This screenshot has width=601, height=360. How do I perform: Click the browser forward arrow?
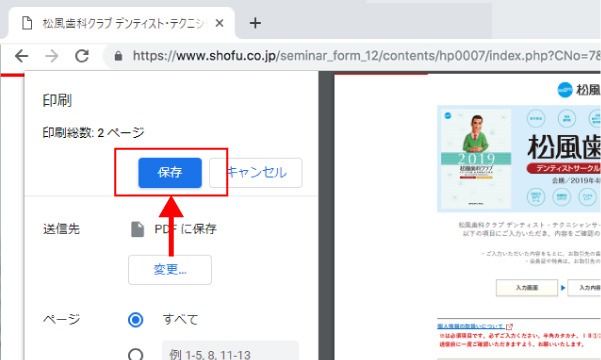click(52, 56)
